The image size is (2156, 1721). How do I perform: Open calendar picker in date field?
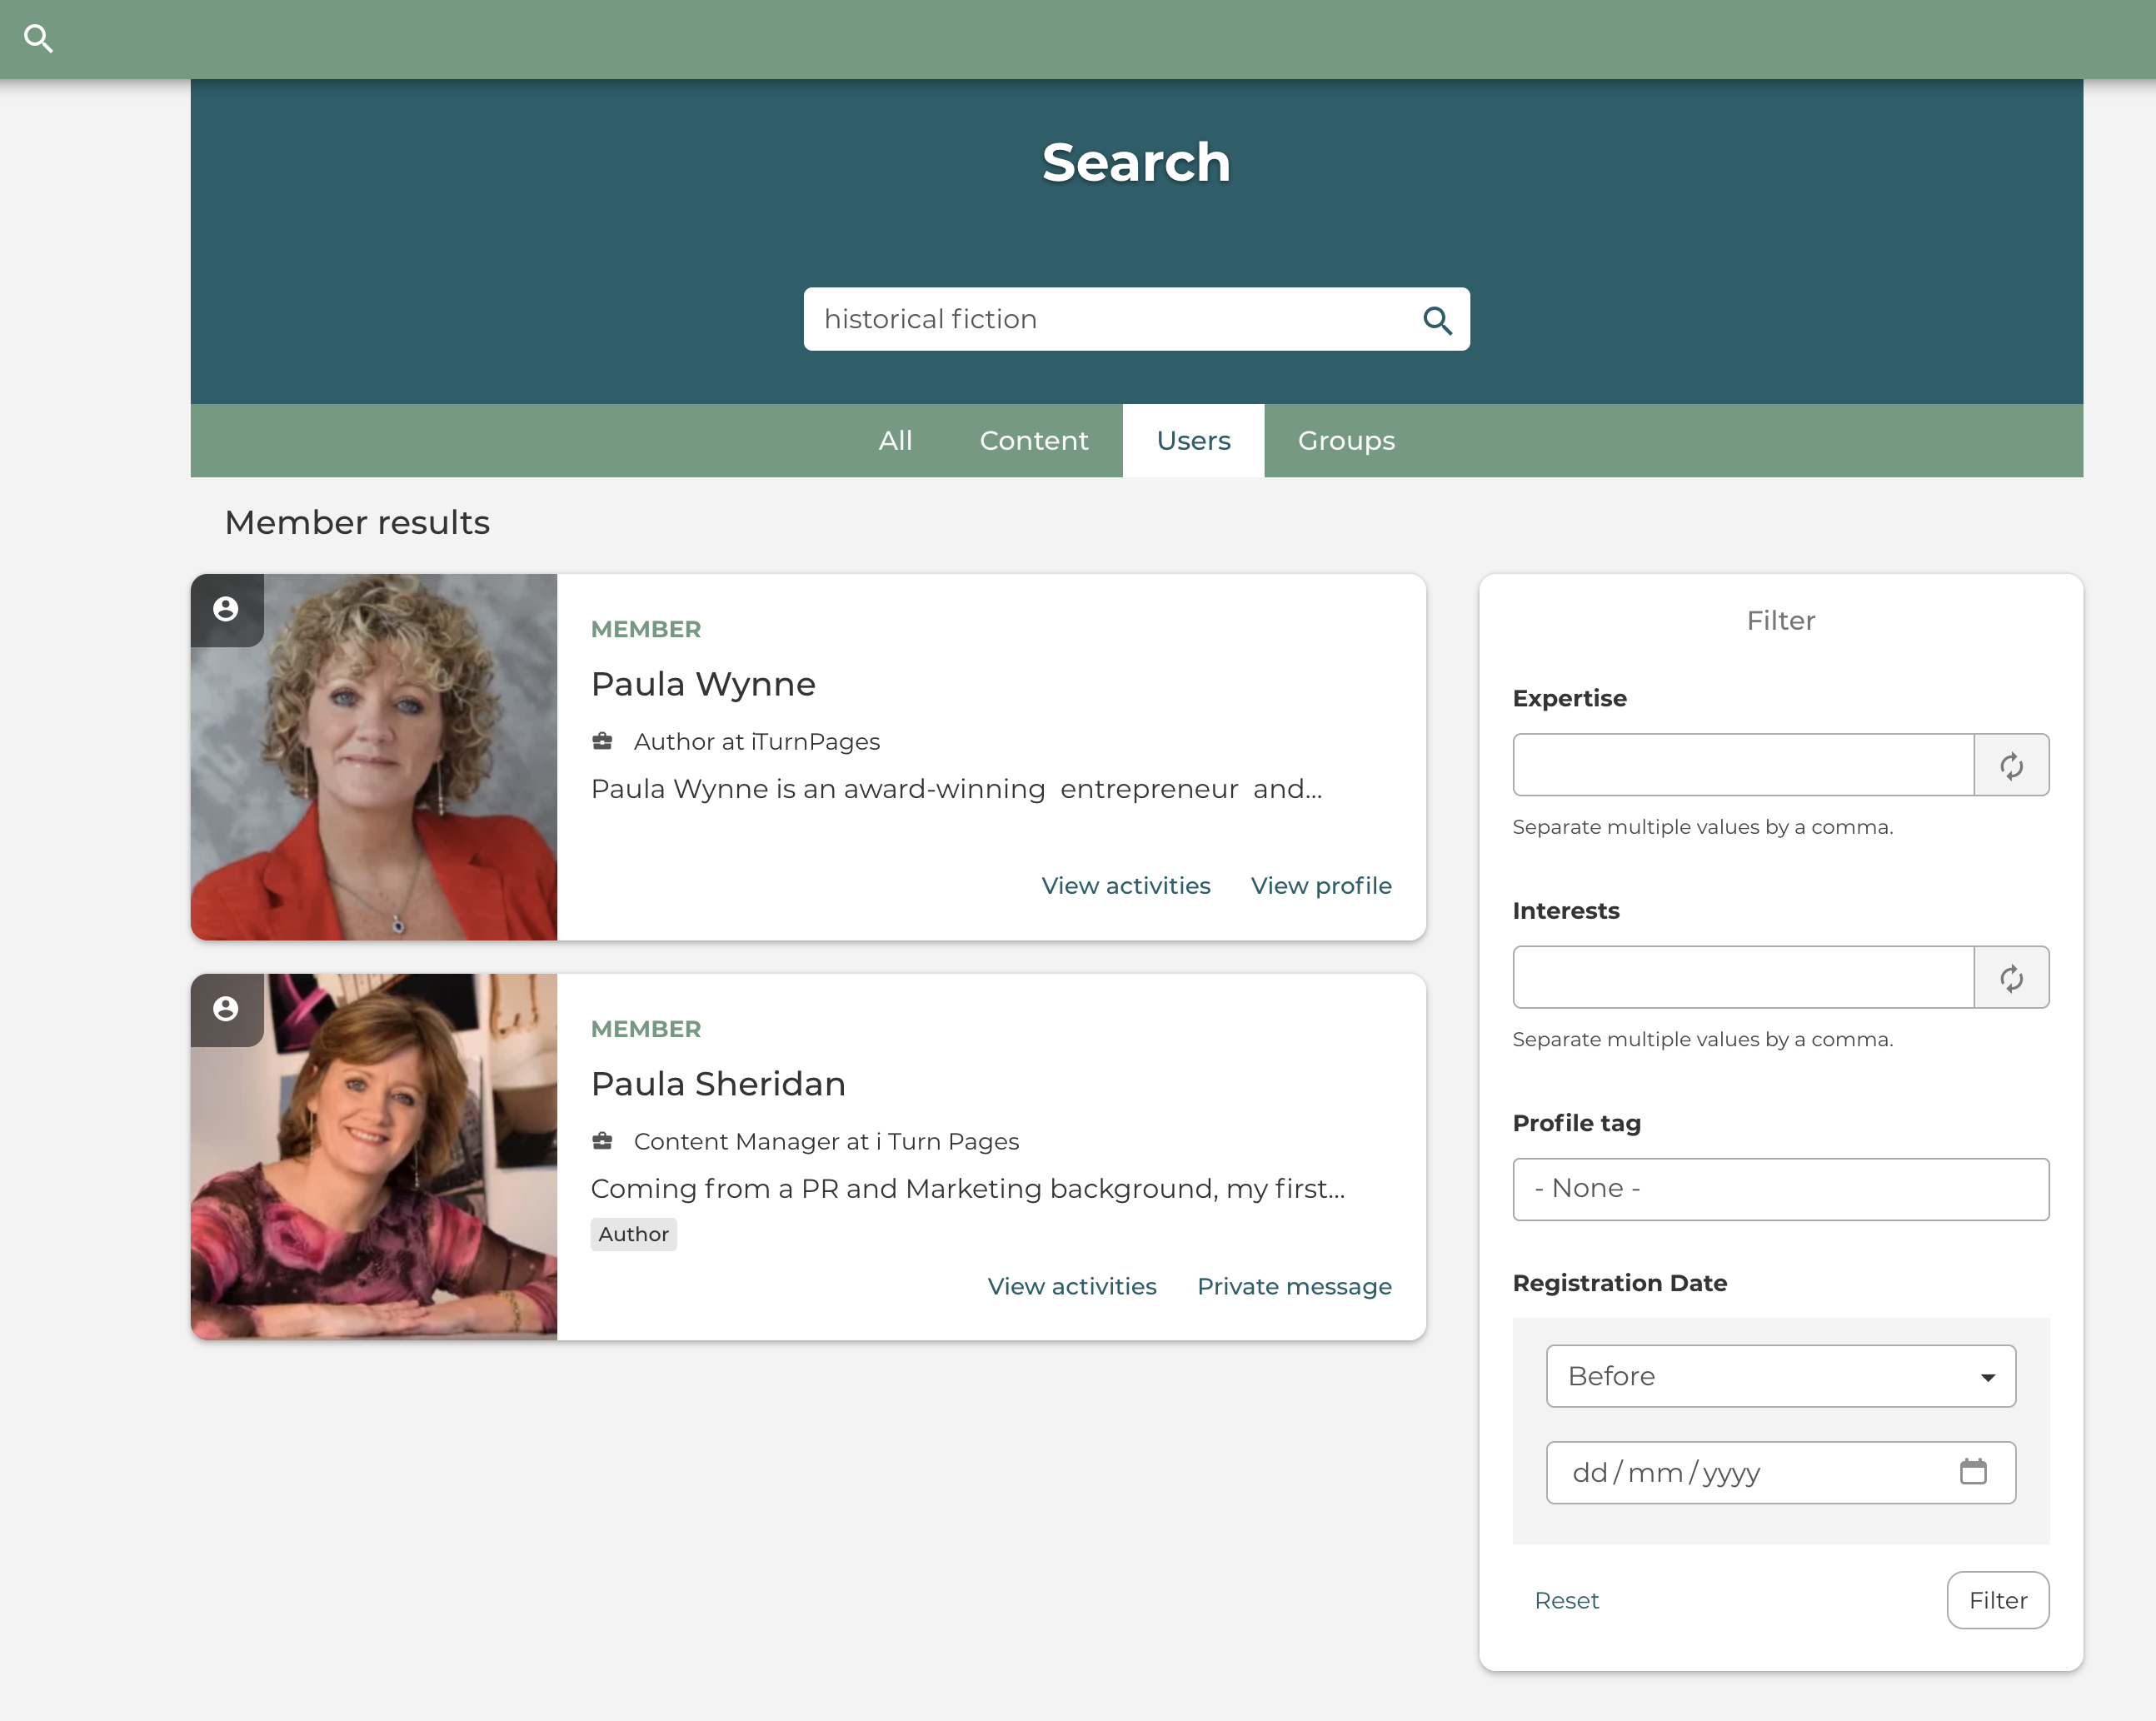click(1973, 1472)
